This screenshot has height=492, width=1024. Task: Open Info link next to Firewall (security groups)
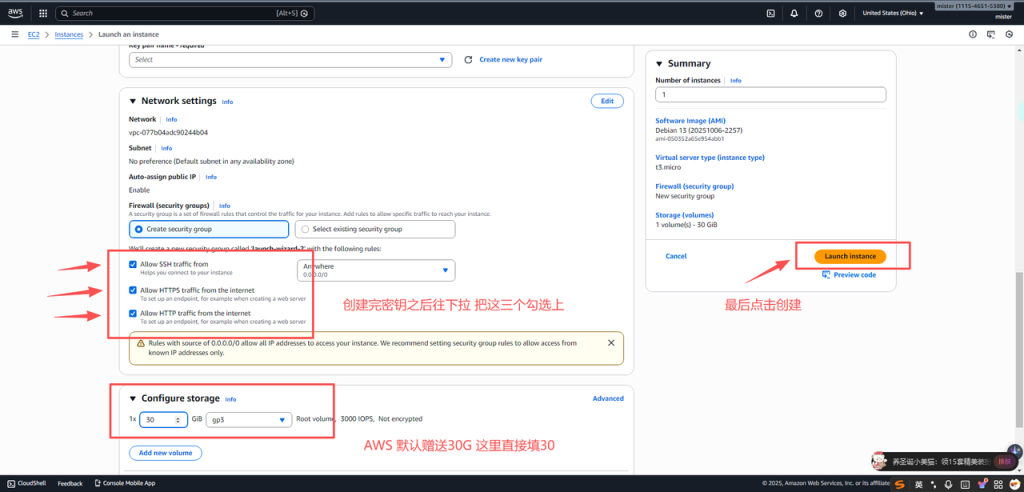coord(225,206)
